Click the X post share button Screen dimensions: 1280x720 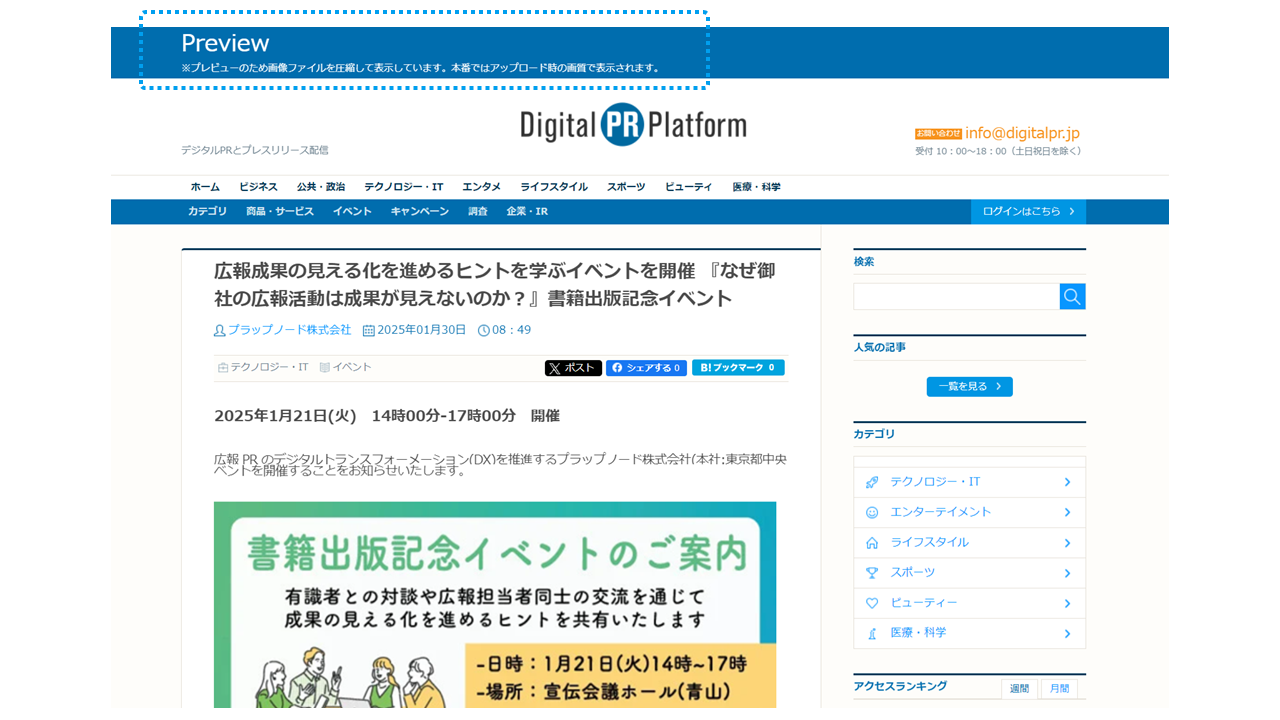tap(573, 368)
